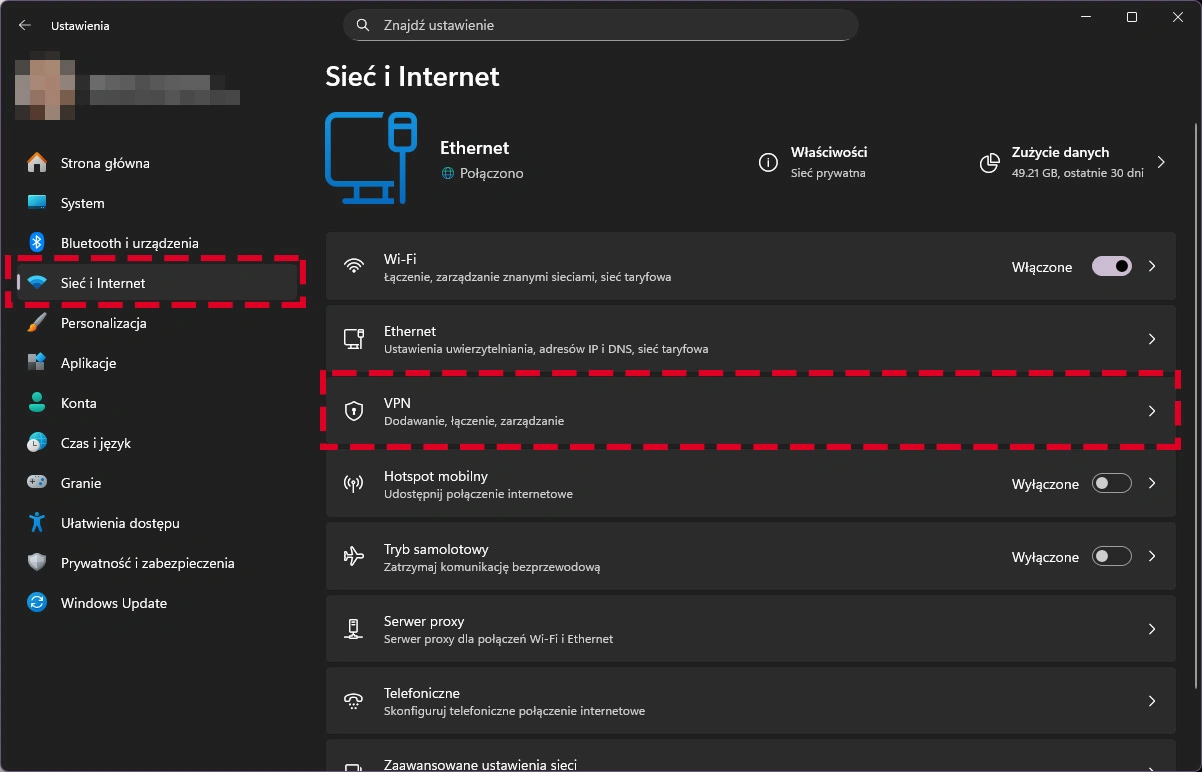Viewport: 1202px width, 772px height.
Task: Click the Znajdź ustawienie search field
Action: pyautogui.click(x=600, y=25)
